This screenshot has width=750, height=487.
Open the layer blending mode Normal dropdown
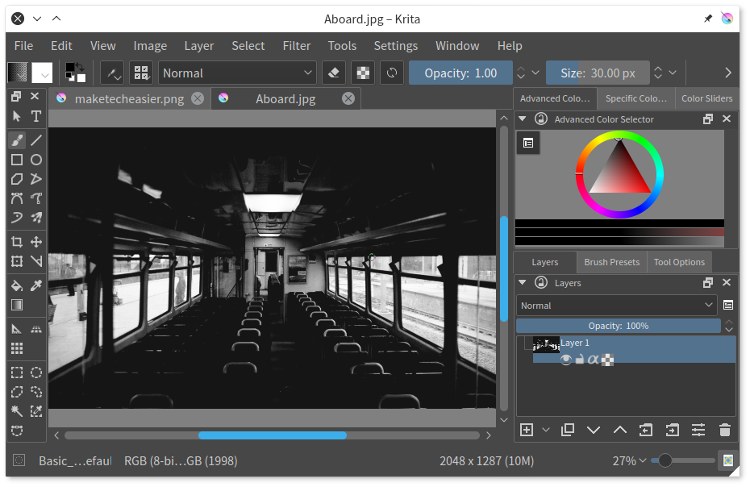[616, 306]
